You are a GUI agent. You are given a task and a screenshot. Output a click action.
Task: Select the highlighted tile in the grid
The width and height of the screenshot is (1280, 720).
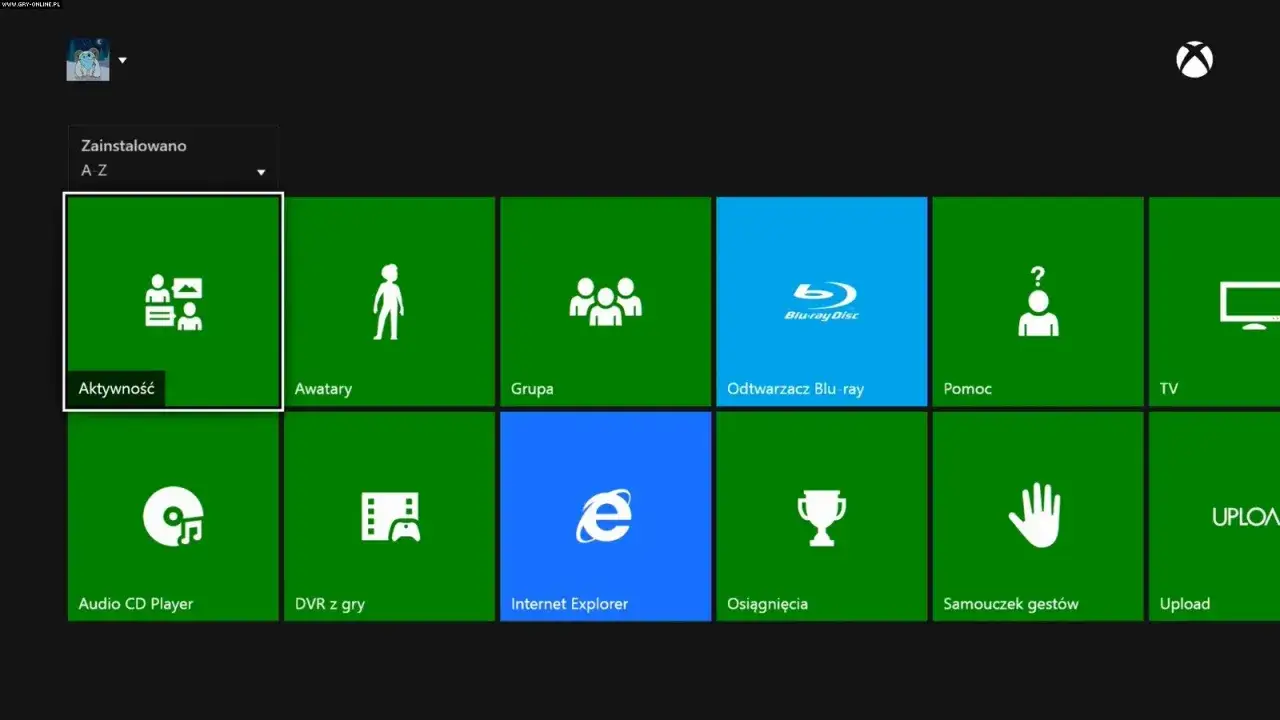(173, 300)
